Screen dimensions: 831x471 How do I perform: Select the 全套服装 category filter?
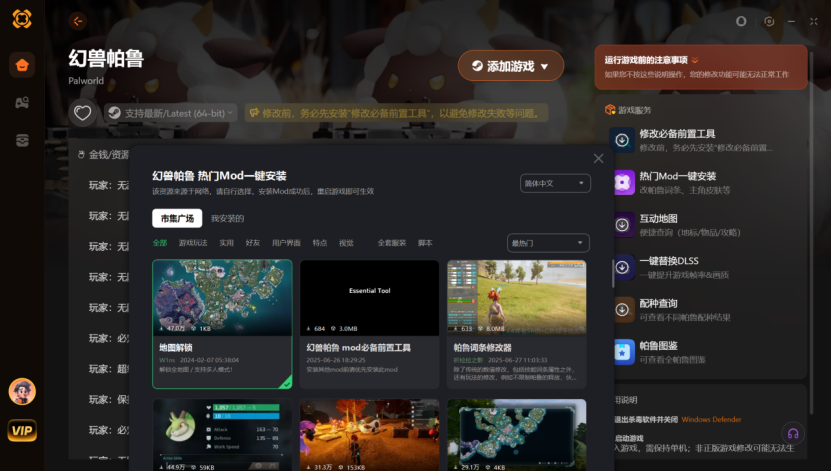[x=392, y=243]
